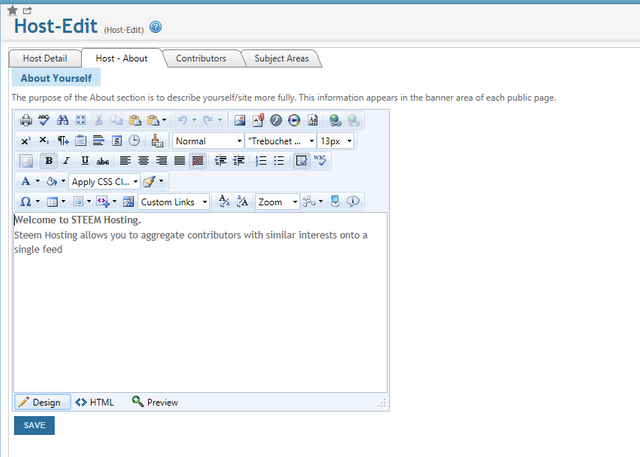This screenshot has width=640, height=457.
Task: Insert a new paragraph with pilcrow icon
Action: point(62,141)
